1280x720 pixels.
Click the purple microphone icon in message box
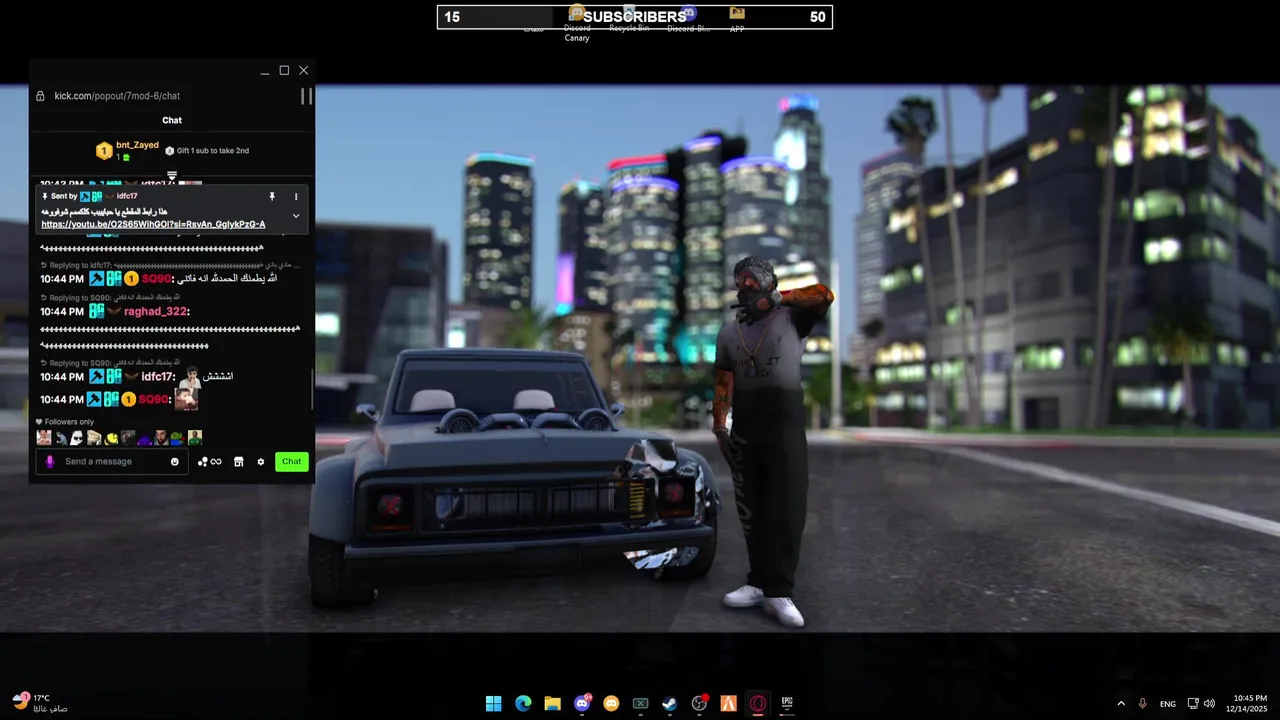coord(50,462)
